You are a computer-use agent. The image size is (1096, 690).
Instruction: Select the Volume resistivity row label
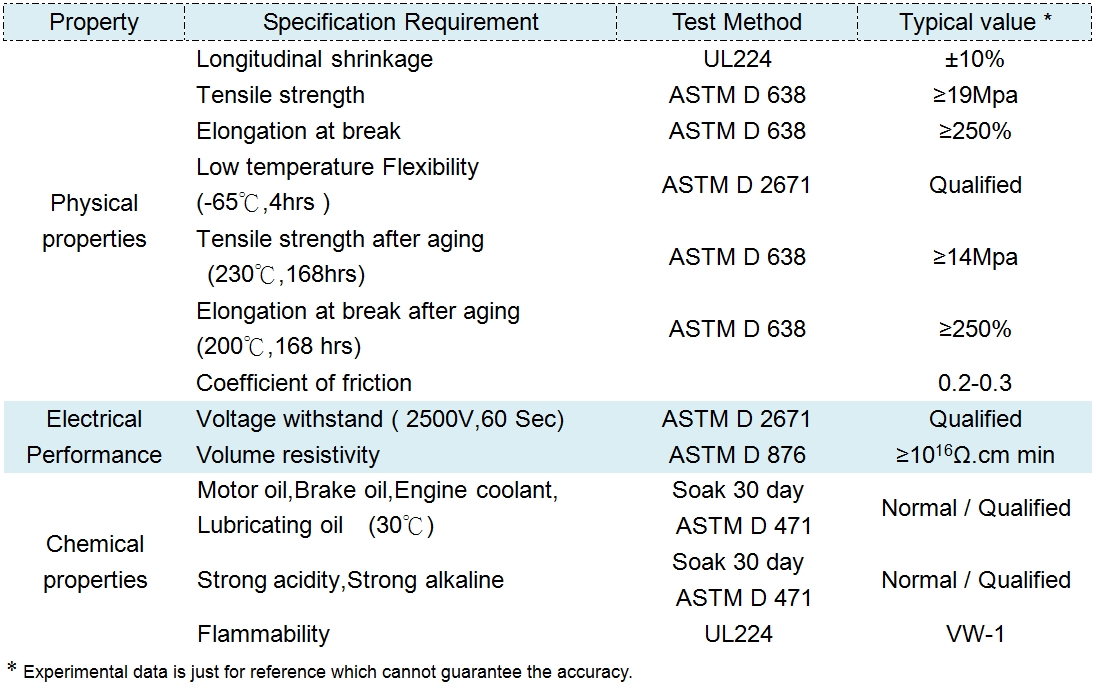pyautogui.click(x=288, y=455)
